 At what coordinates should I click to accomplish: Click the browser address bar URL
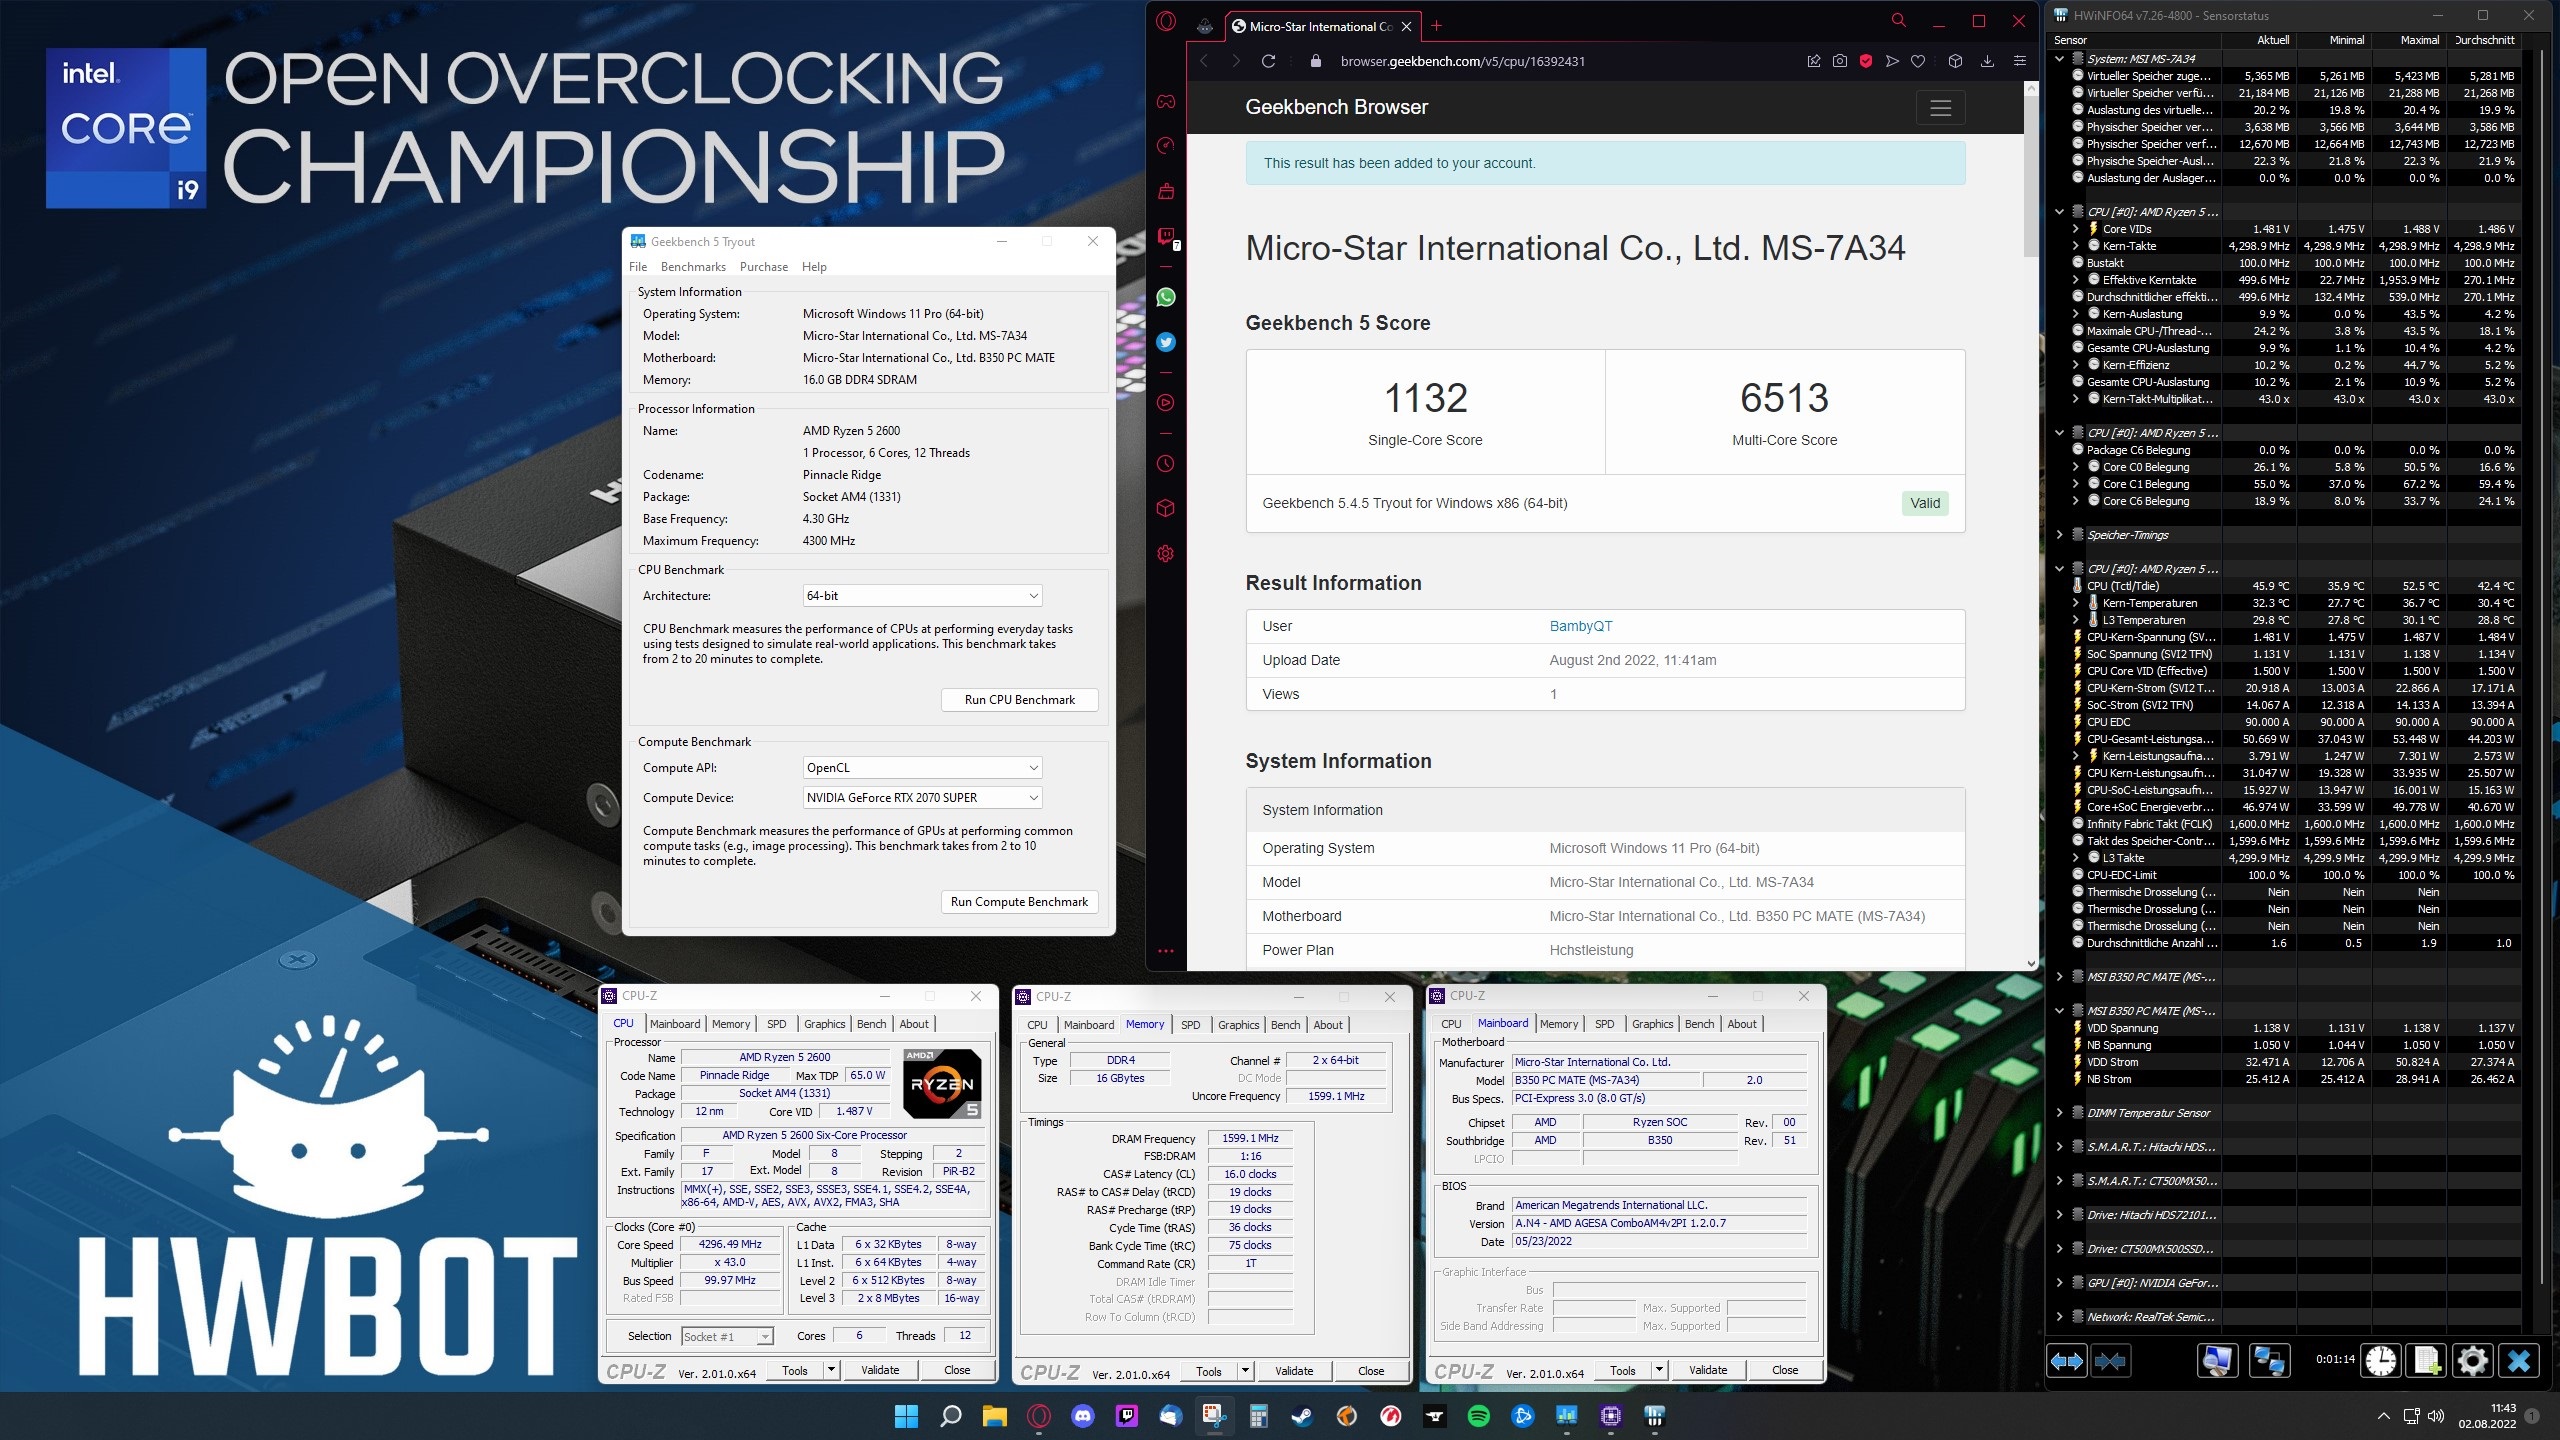[x=1462, y=61]
